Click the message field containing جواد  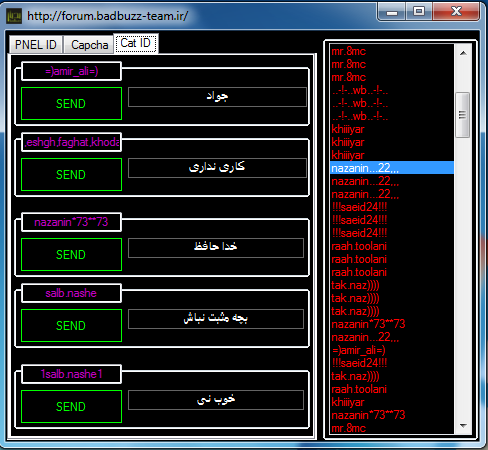pyautogui.click(x=217, y=97)
